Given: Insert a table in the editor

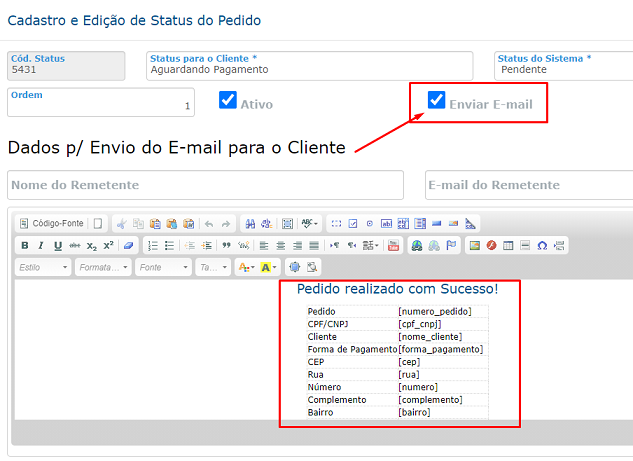Looking at the screenshot, I should (508, 245).
